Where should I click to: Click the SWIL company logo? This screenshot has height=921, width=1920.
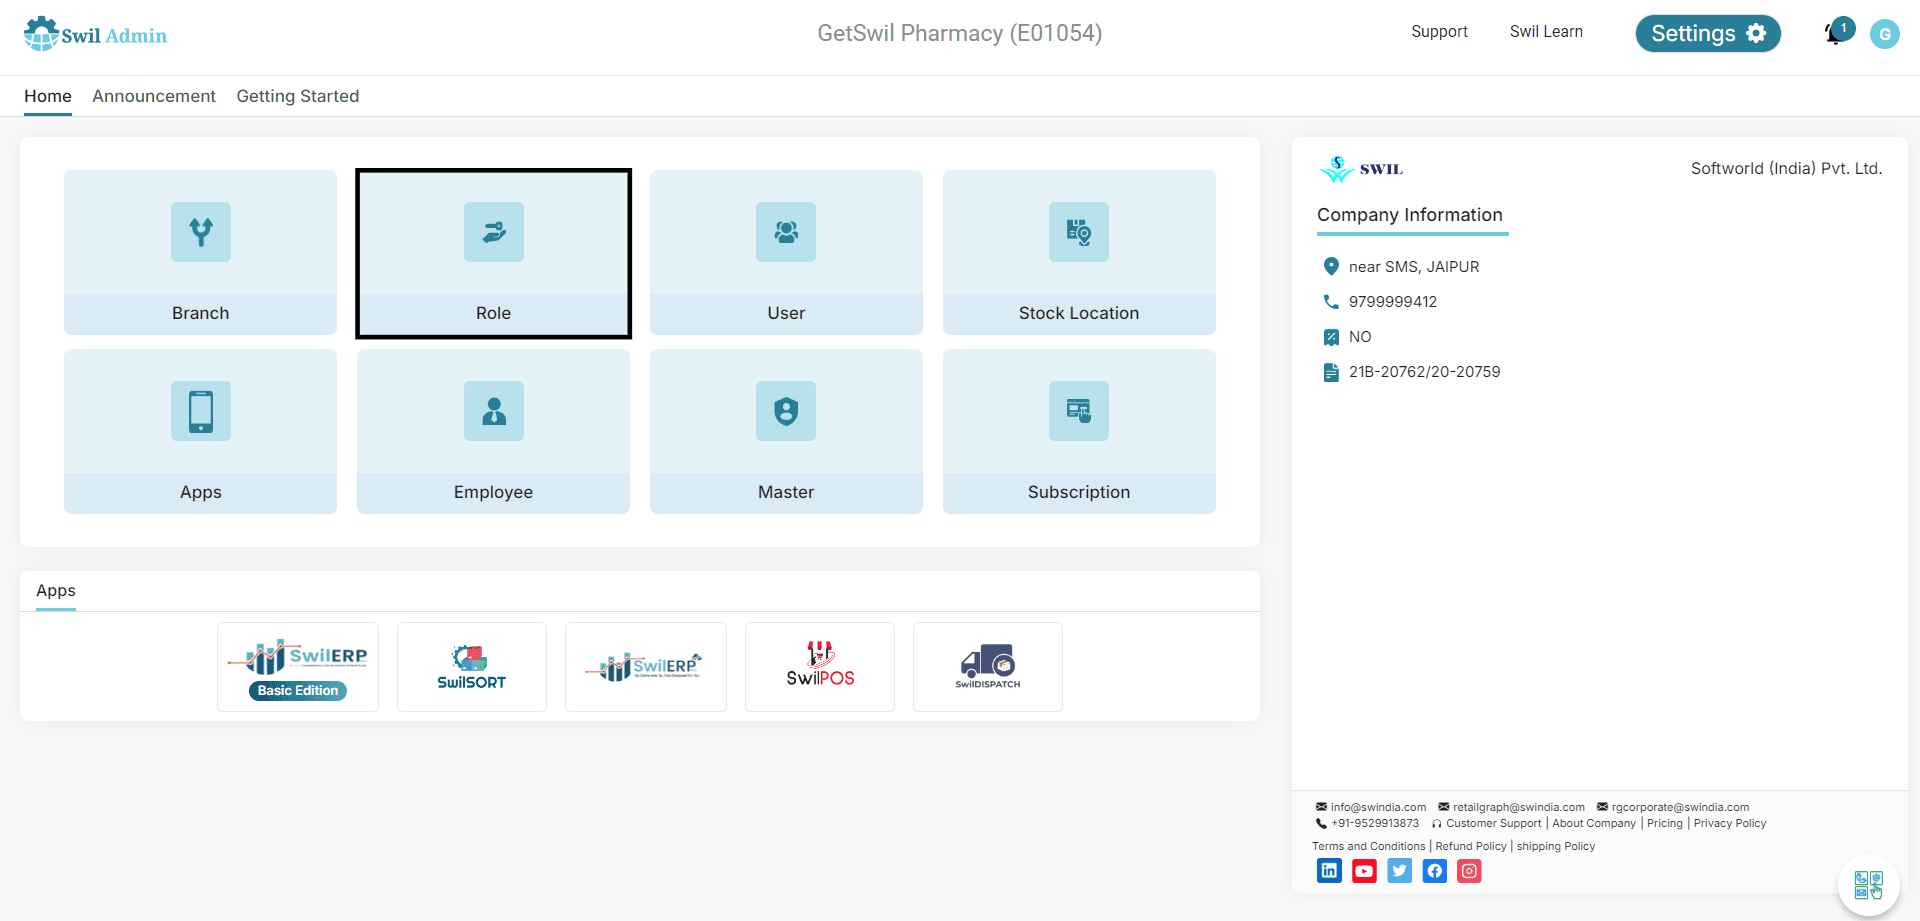coord(1361,169)
